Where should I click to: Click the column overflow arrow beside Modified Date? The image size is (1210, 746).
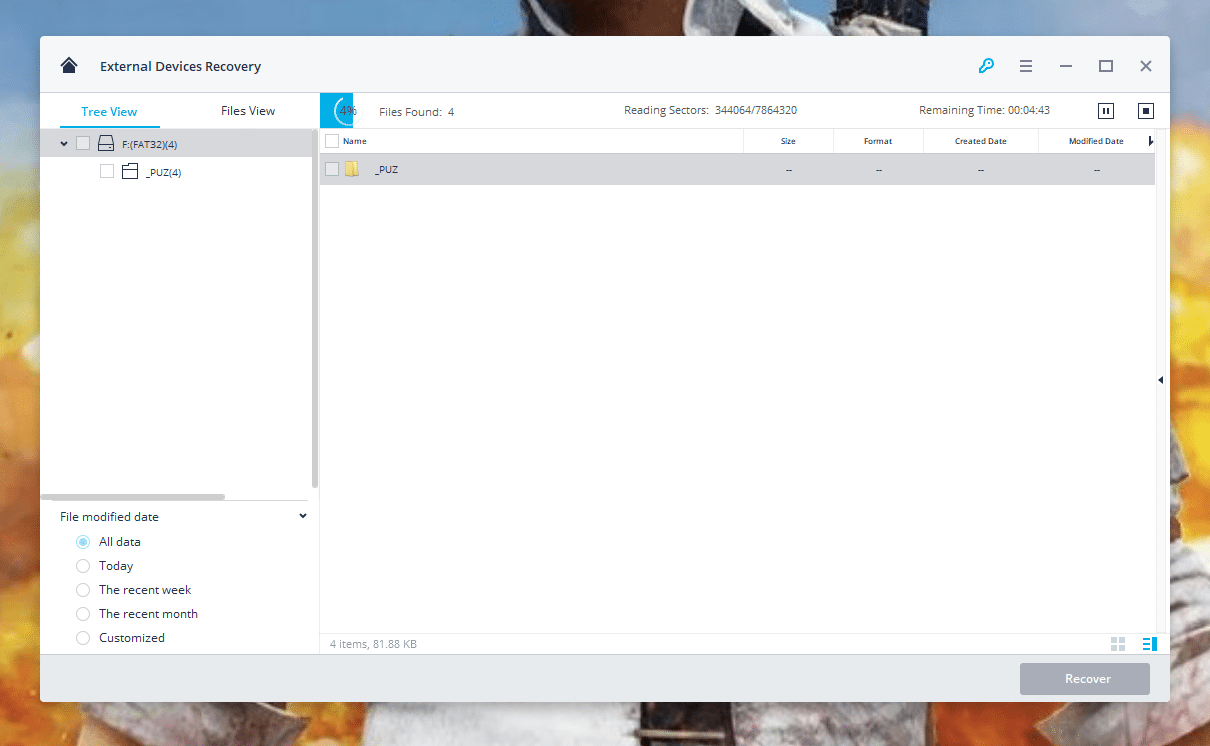tap(1151, 141)
